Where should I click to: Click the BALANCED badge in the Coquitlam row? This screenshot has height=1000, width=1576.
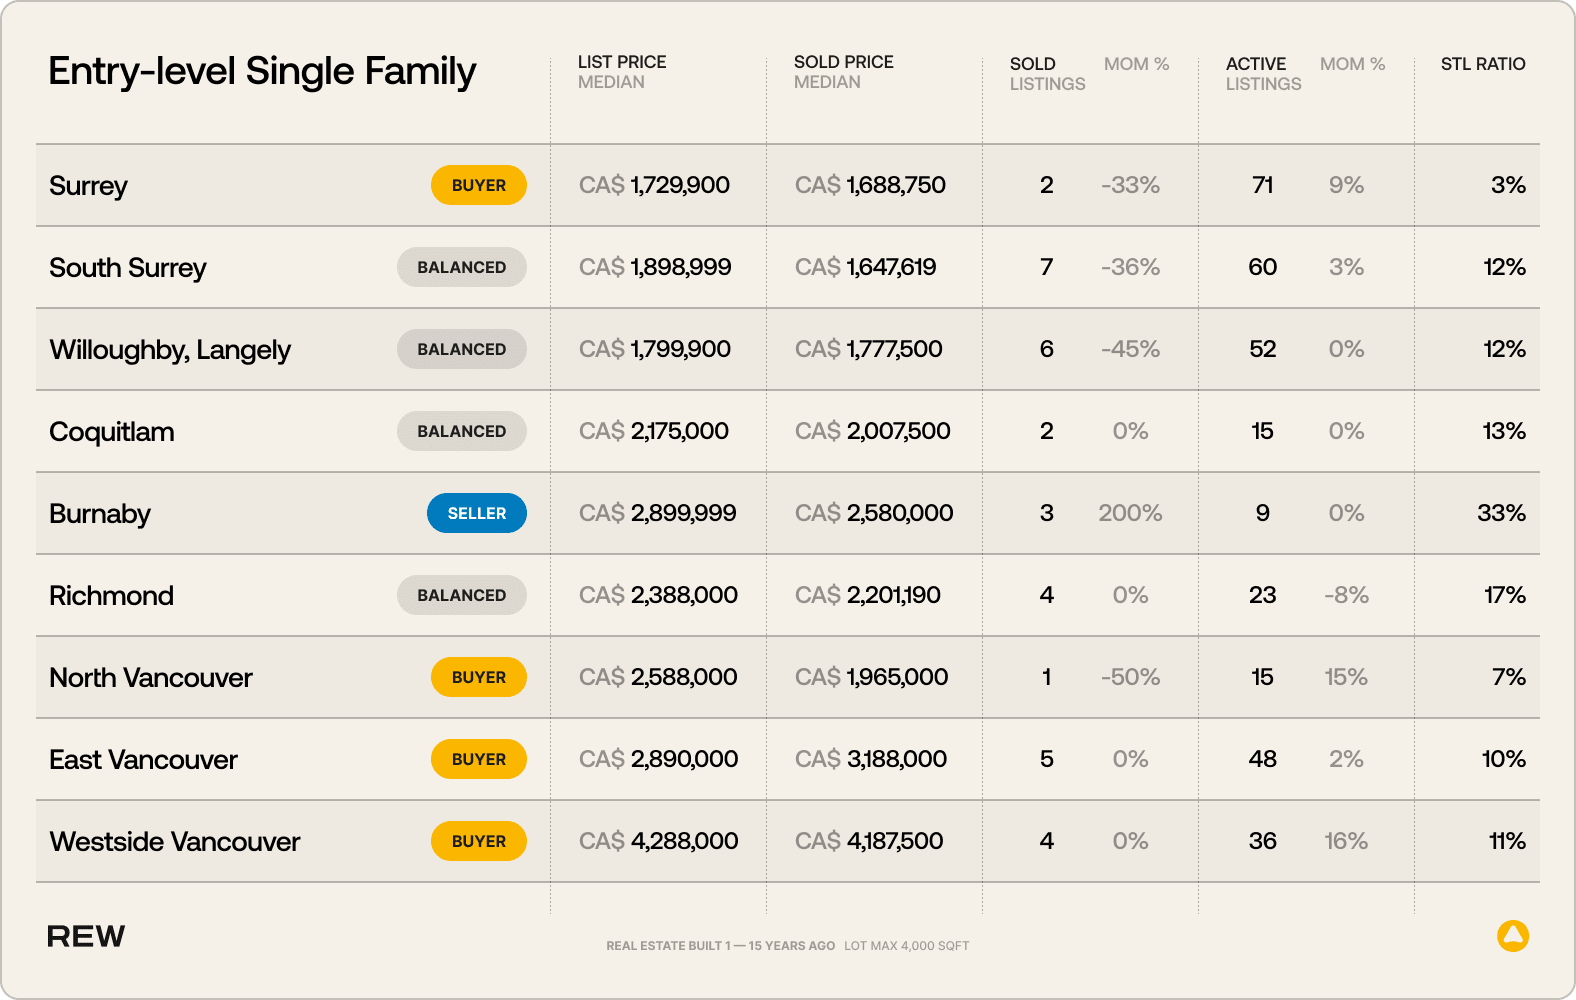(462, 431)
